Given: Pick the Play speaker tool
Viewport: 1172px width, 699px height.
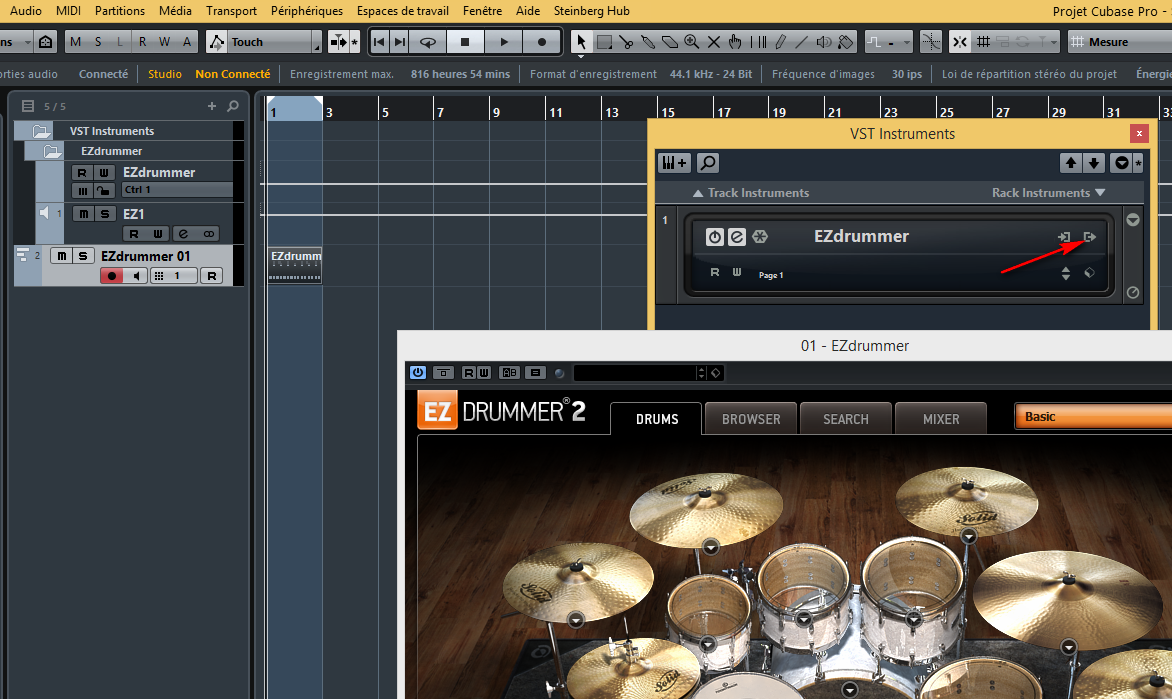Looking at the screenshot, I should 824,42.
